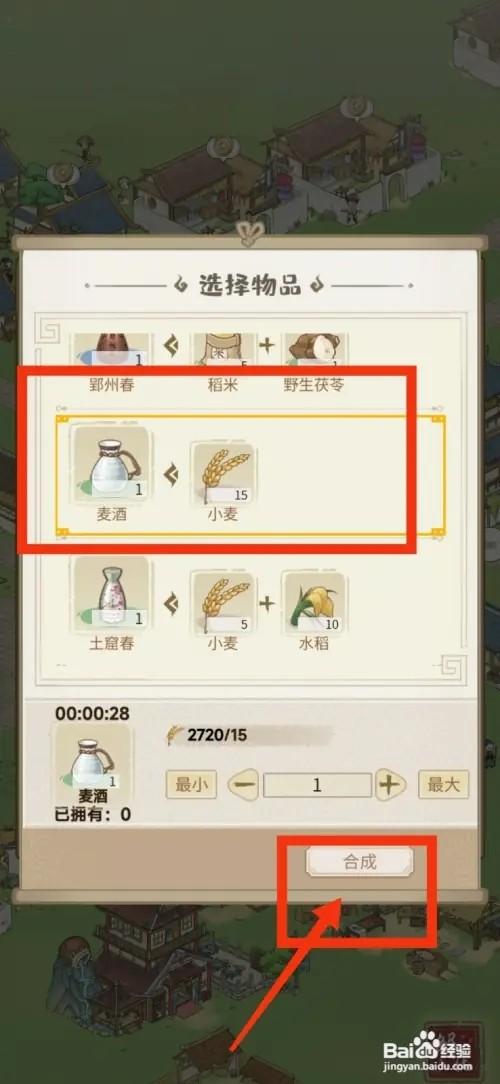Select the 土窟春 bottle icon
The height and width of the screenshot is (1084, 500).
111,594
